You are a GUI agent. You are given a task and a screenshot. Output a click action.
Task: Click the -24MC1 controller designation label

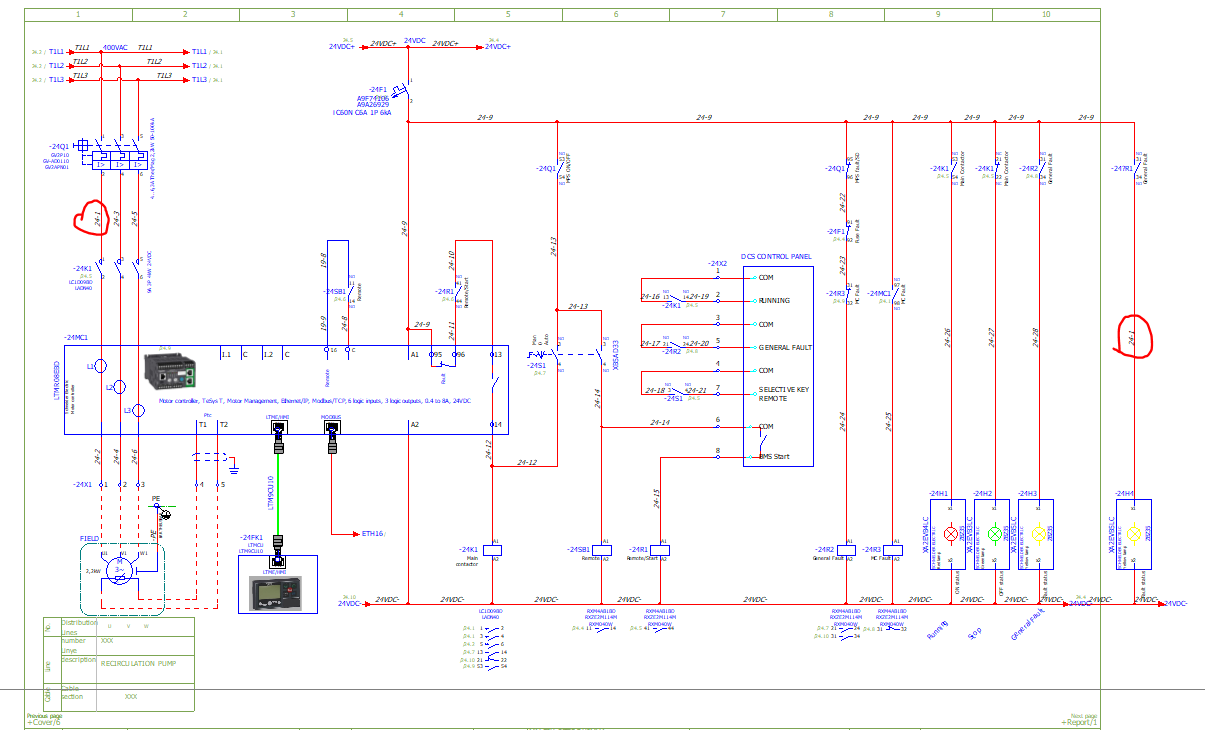(x=76, y=338)
